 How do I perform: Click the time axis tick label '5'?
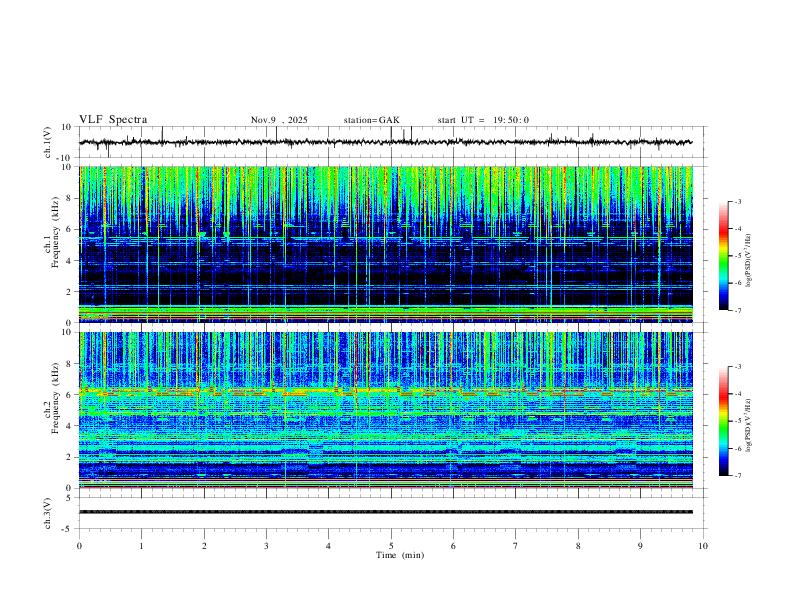[x=391, y=546]
